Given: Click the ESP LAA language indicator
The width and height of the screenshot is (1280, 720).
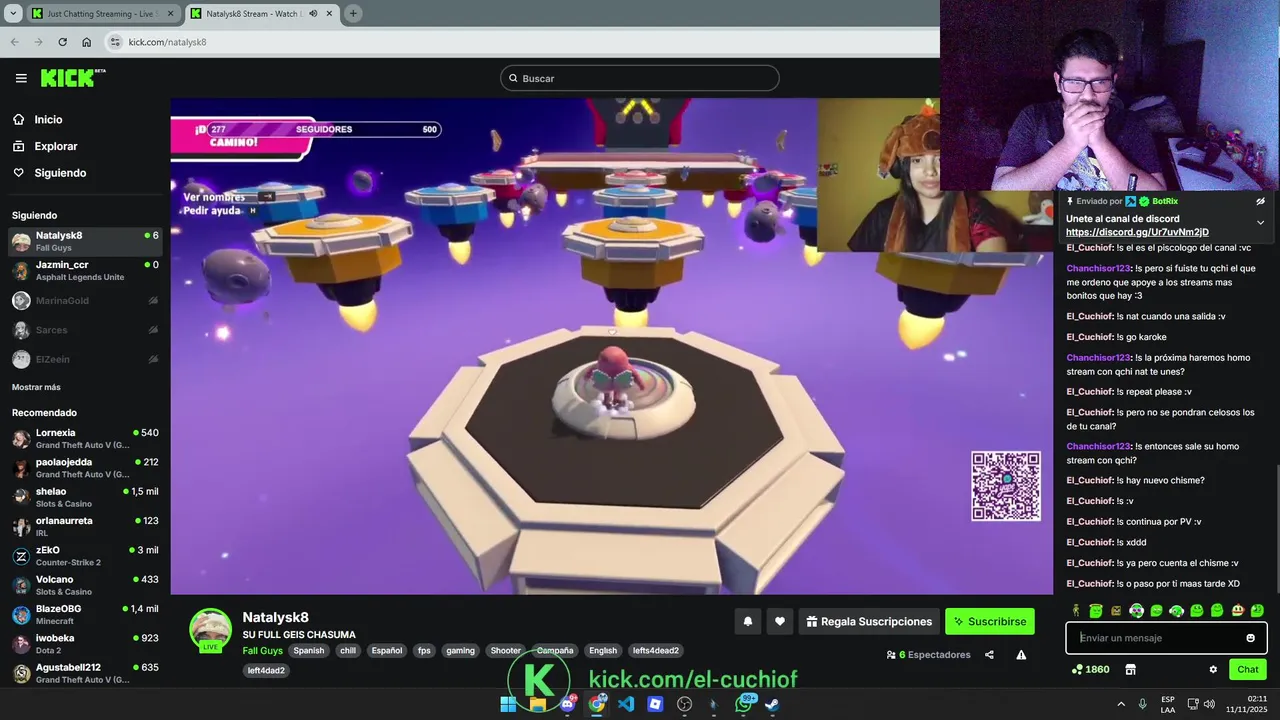Looking at the screenshot, I should tap(1168, 704).
